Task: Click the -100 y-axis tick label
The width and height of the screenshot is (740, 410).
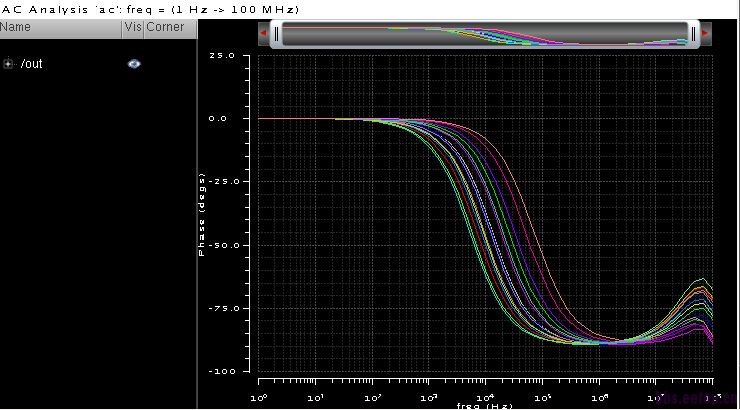Action: (222, 371)
